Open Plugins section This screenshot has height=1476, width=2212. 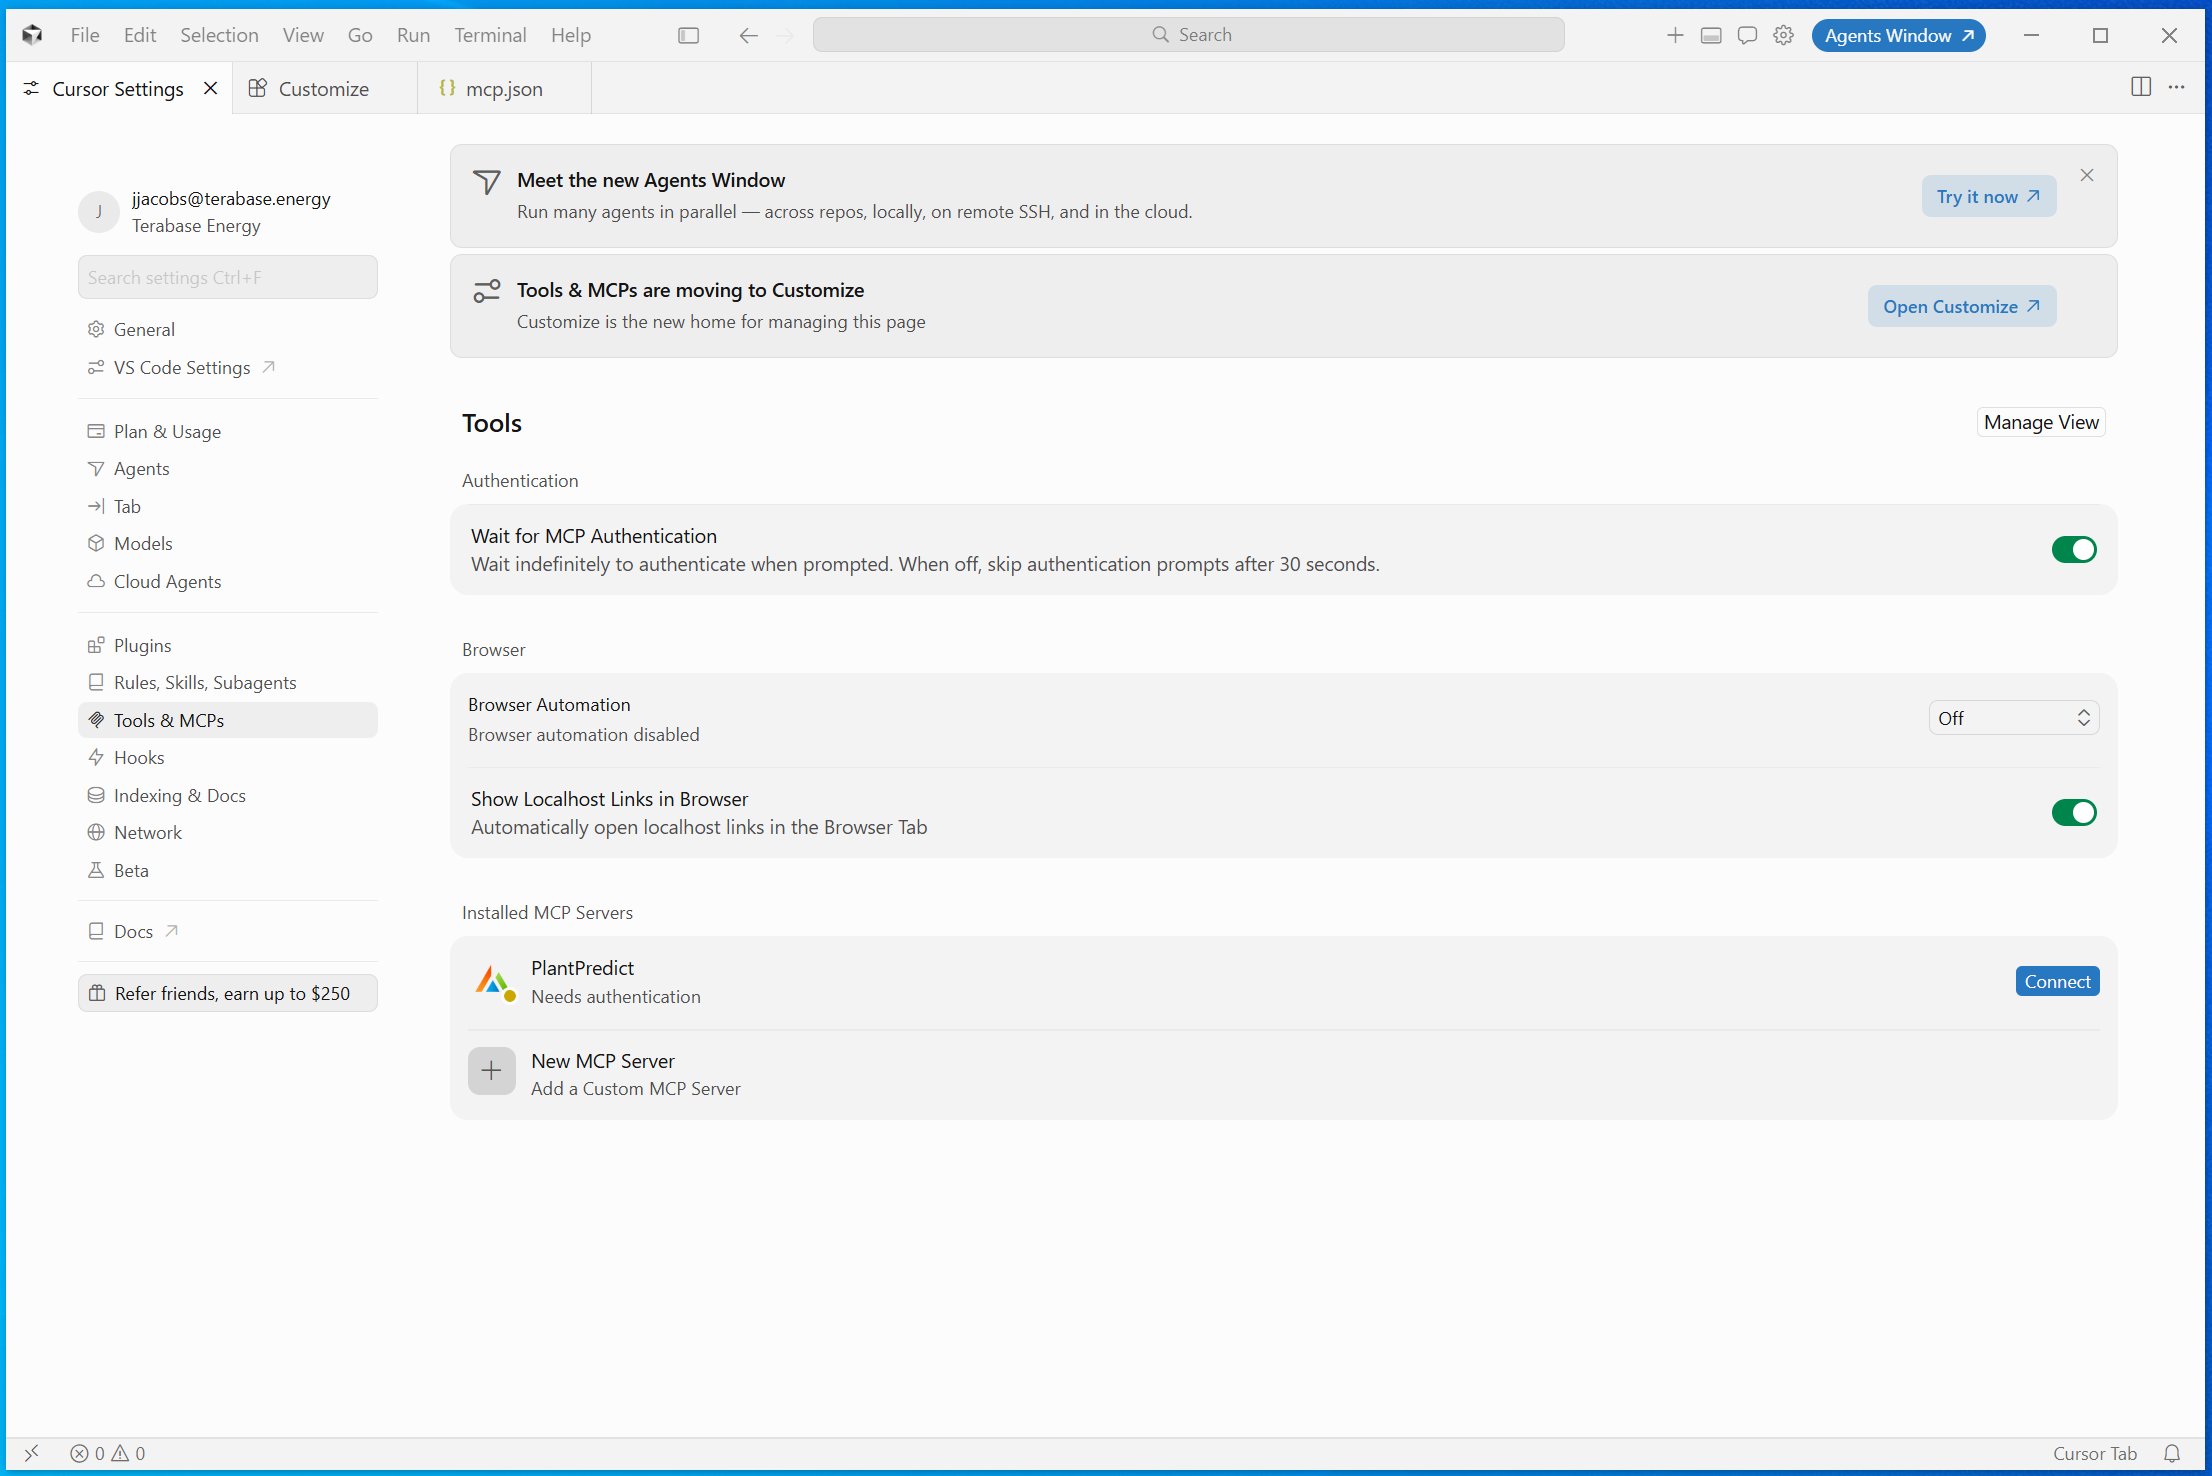pyautogui.click(x=228, y=645)
